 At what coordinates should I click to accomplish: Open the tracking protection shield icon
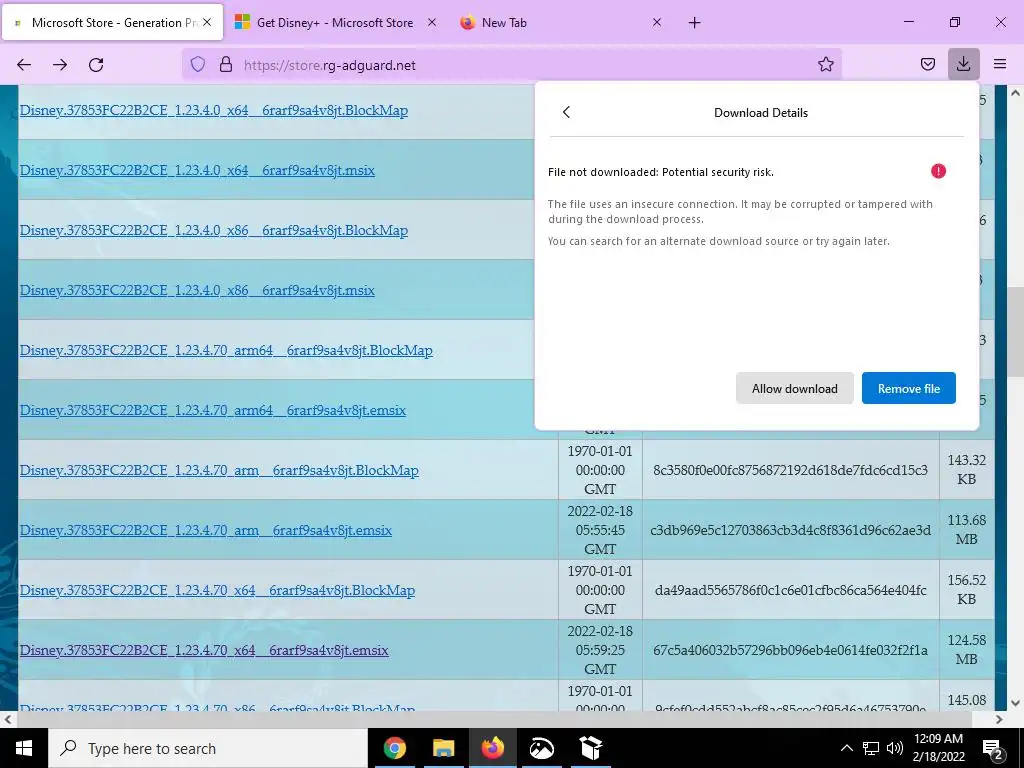[198, 65]
